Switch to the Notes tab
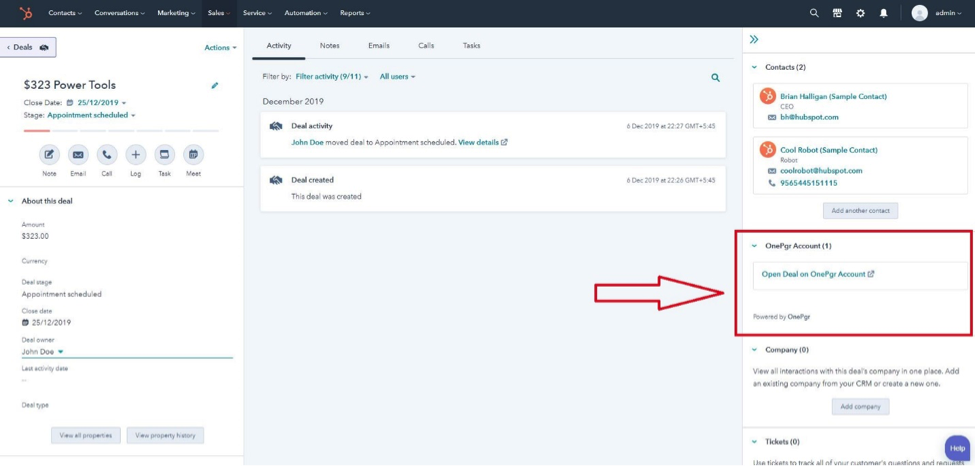975x466 pixels. (330, 45)
